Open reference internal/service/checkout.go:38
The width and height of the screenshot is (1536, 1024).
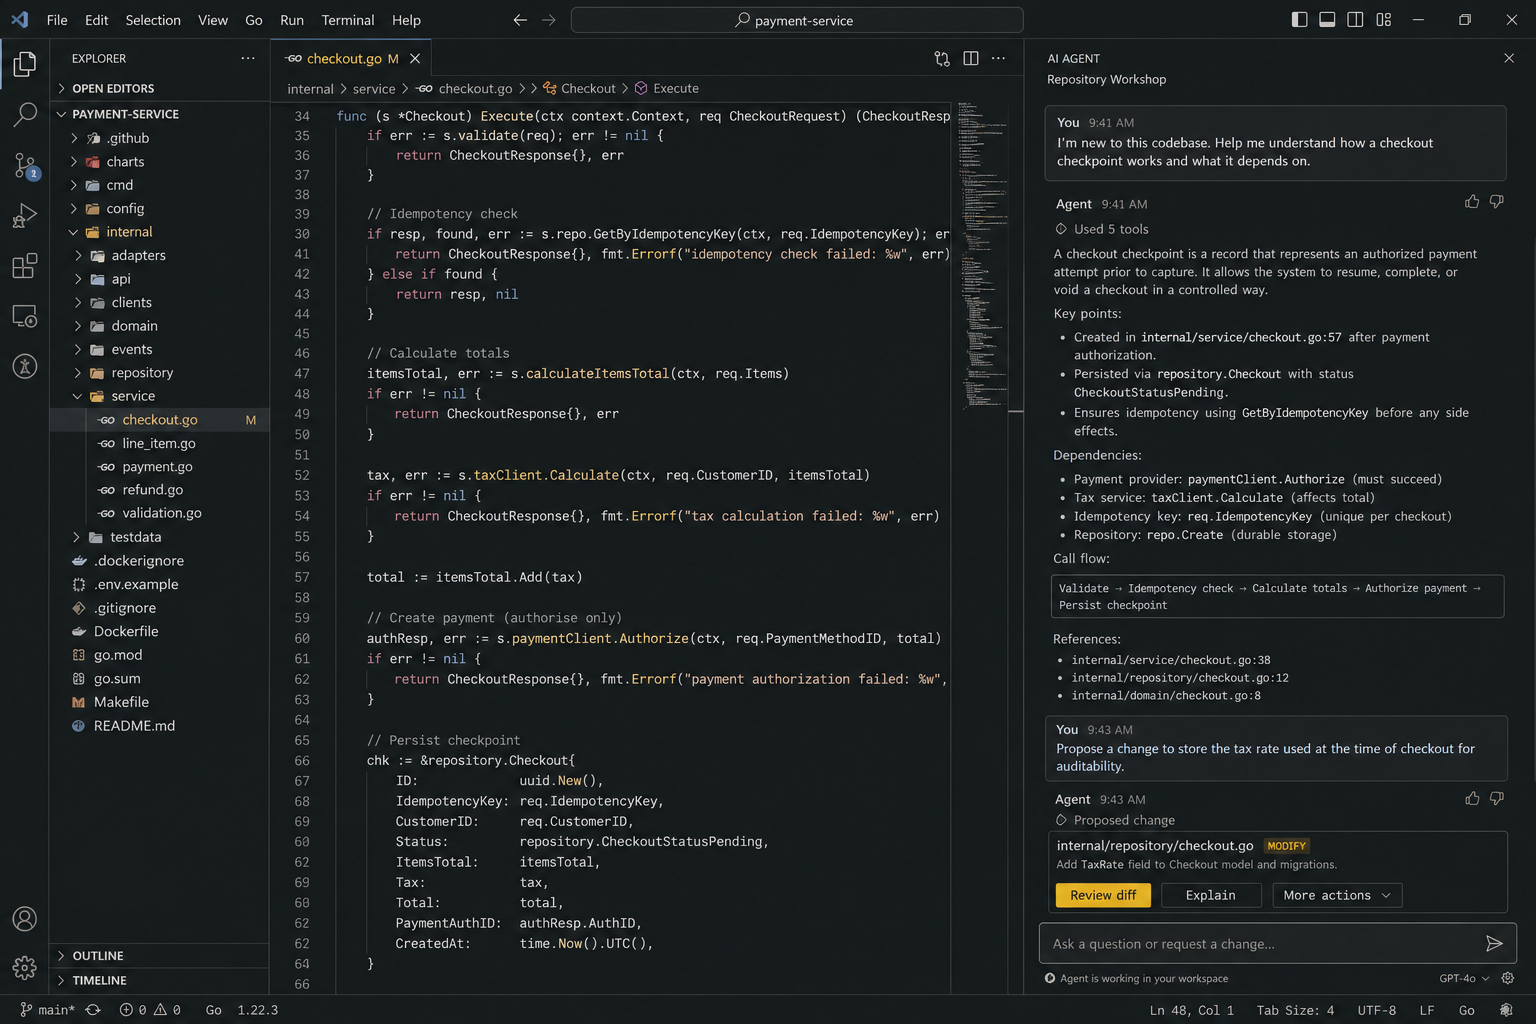click(1171, 660)
